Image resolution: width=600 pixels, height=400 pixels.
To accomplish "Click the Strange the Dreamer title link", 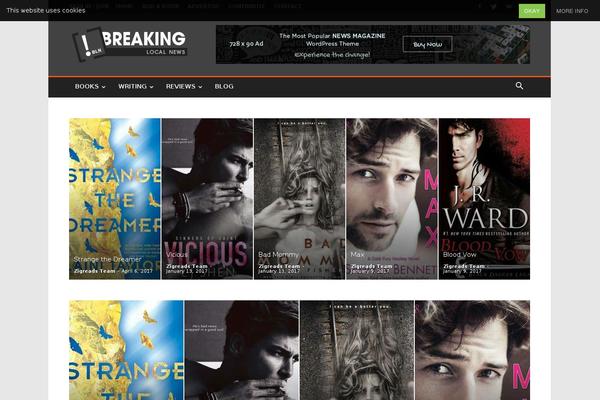I will [x=107, y=259].
